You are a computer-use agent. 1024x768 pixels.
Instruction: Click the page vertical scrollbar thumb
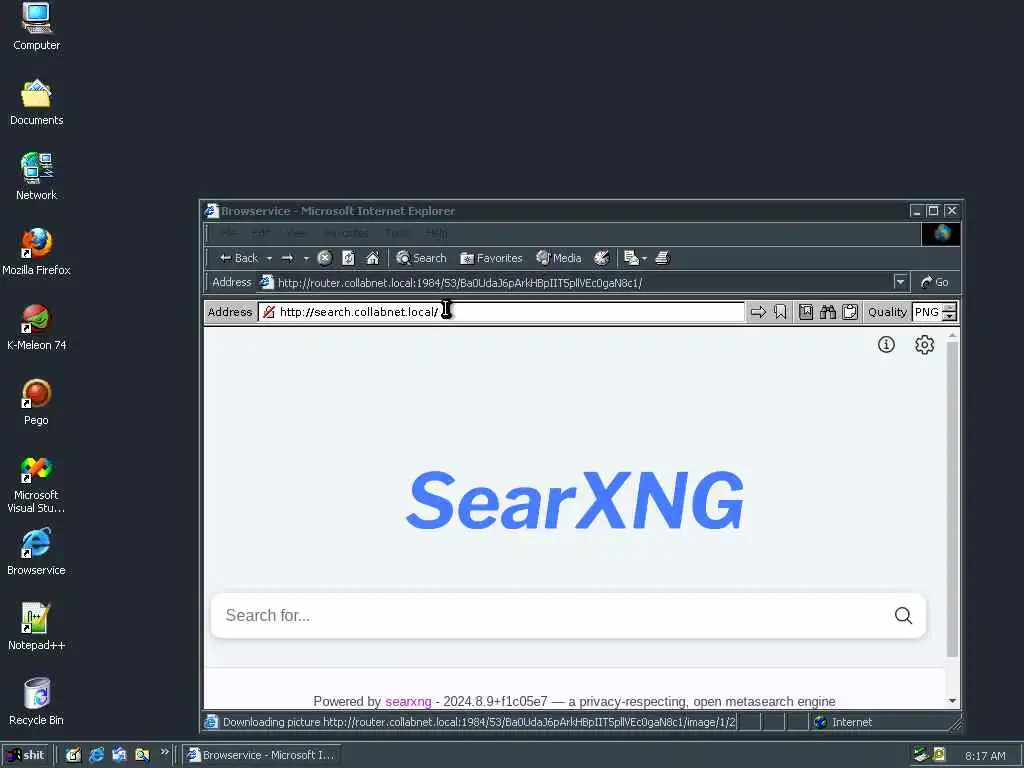click(x=952, y=500)
